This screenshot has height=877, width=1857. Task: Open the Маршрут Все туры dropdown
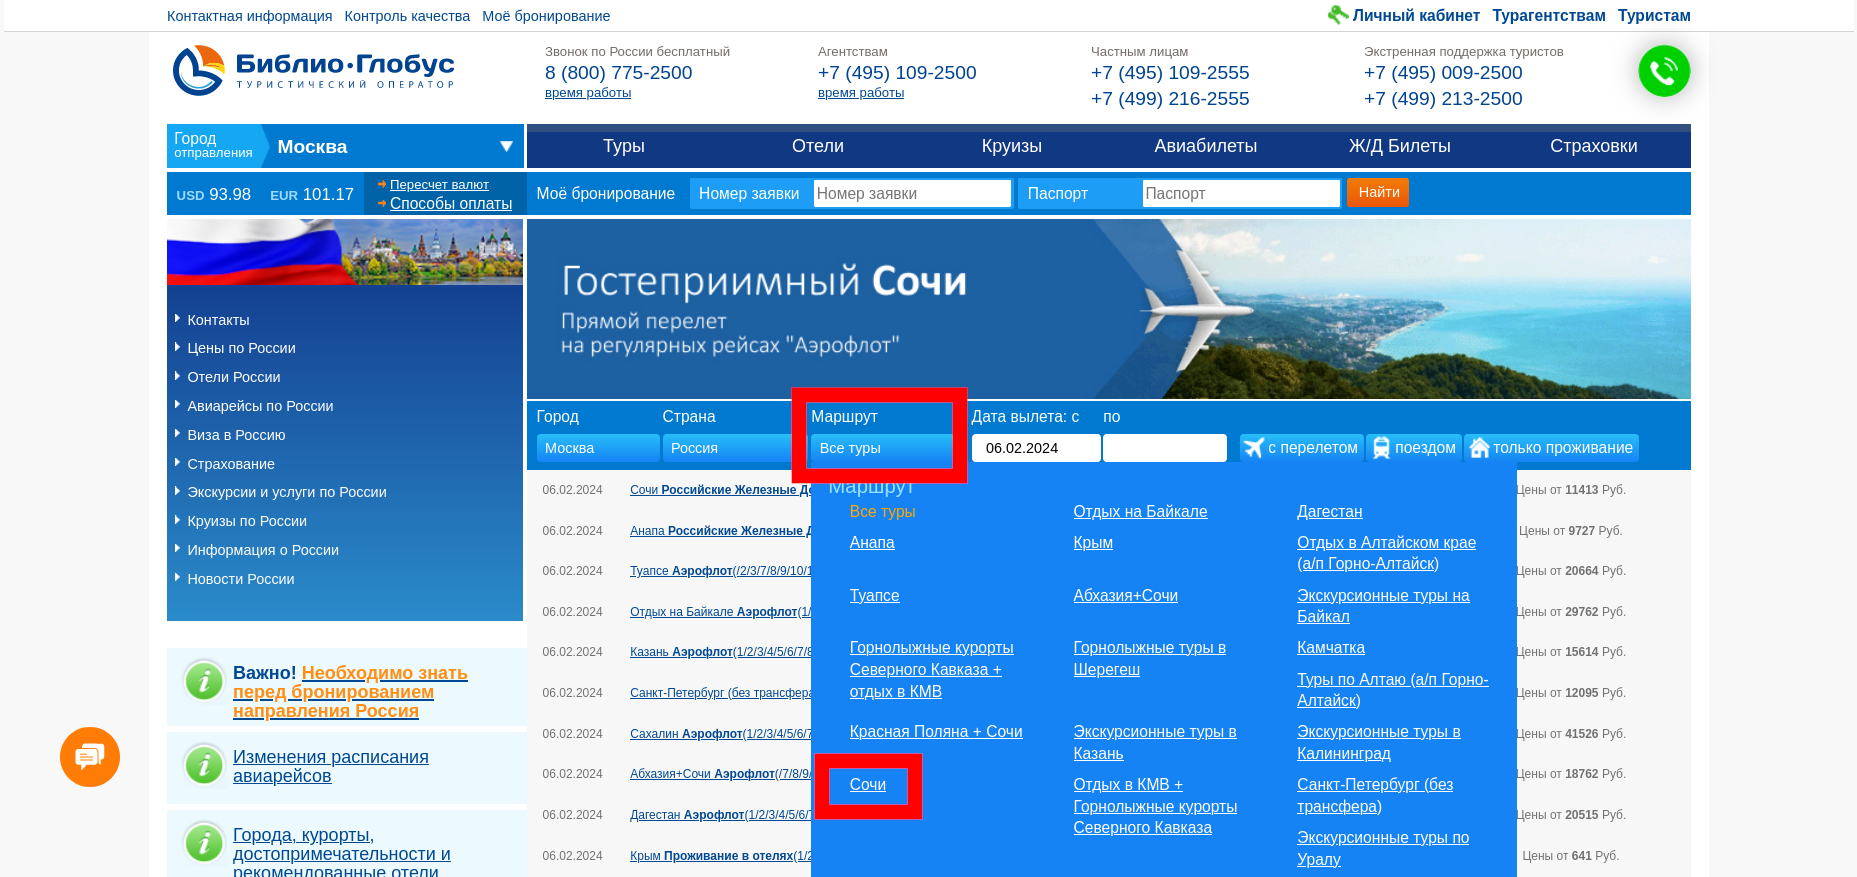click(880, 448)
